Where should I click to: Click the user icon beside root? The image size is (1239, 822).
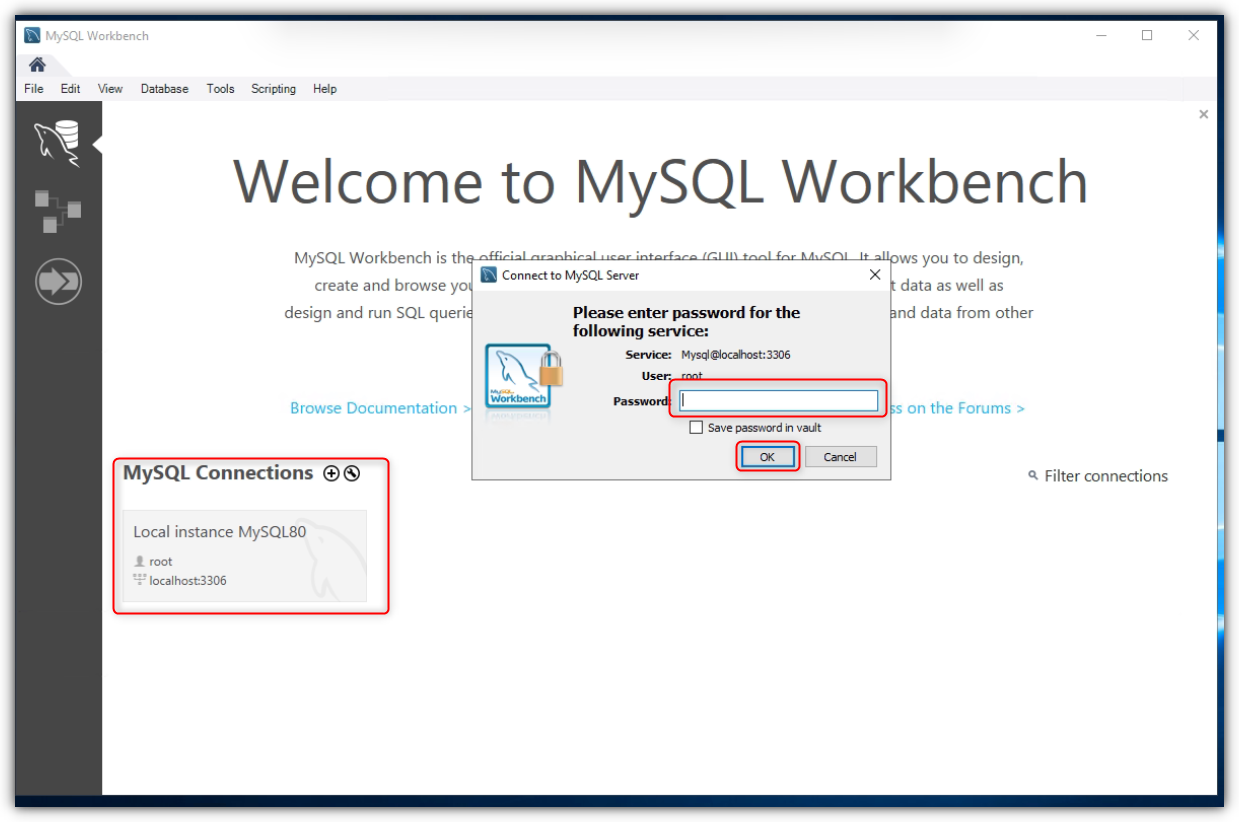(x=139, y=562)
